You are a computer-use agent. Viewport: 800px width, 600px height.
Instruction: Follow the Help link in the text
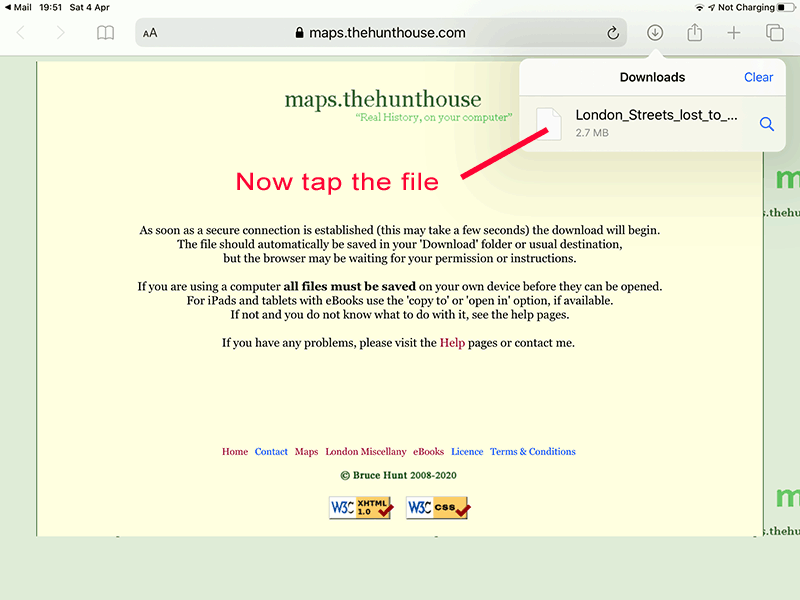tap(452, 343)
